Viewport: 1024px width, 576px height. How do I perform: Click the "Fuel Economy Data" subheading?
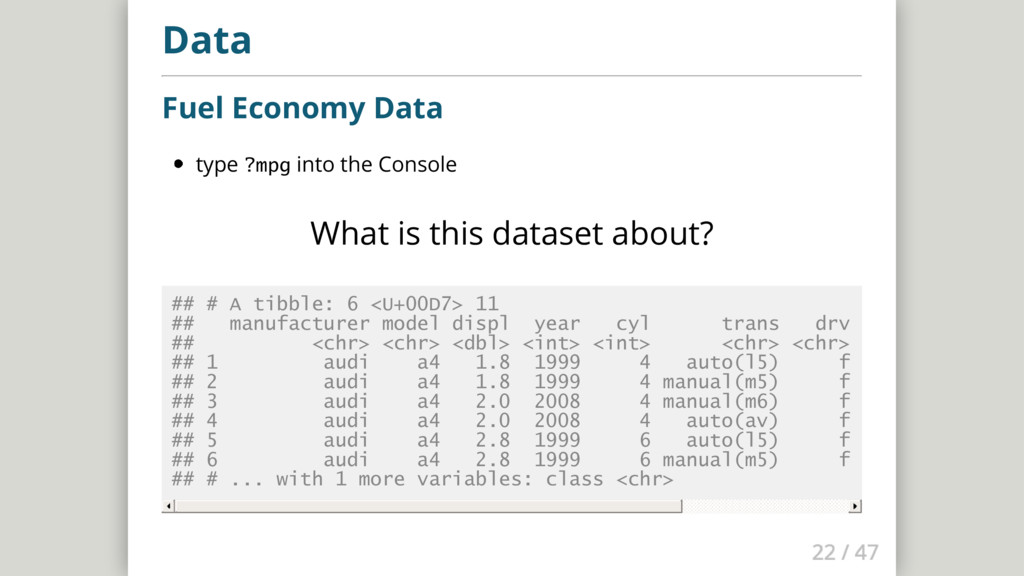tap(302, 108)
